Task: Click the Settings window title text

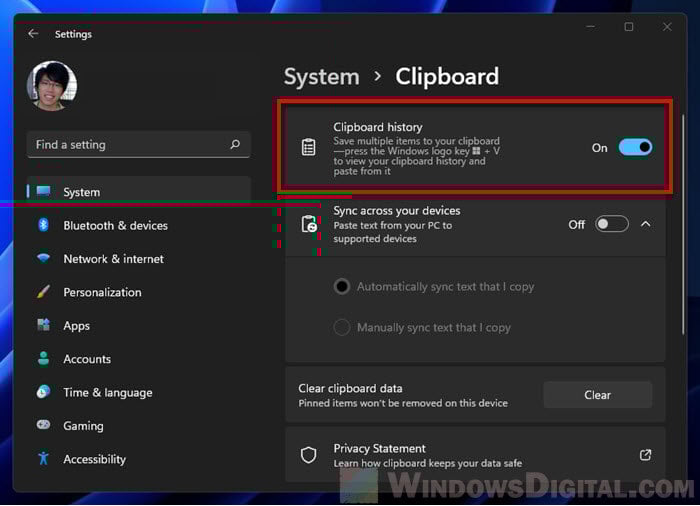Action: tap(73, 34)
